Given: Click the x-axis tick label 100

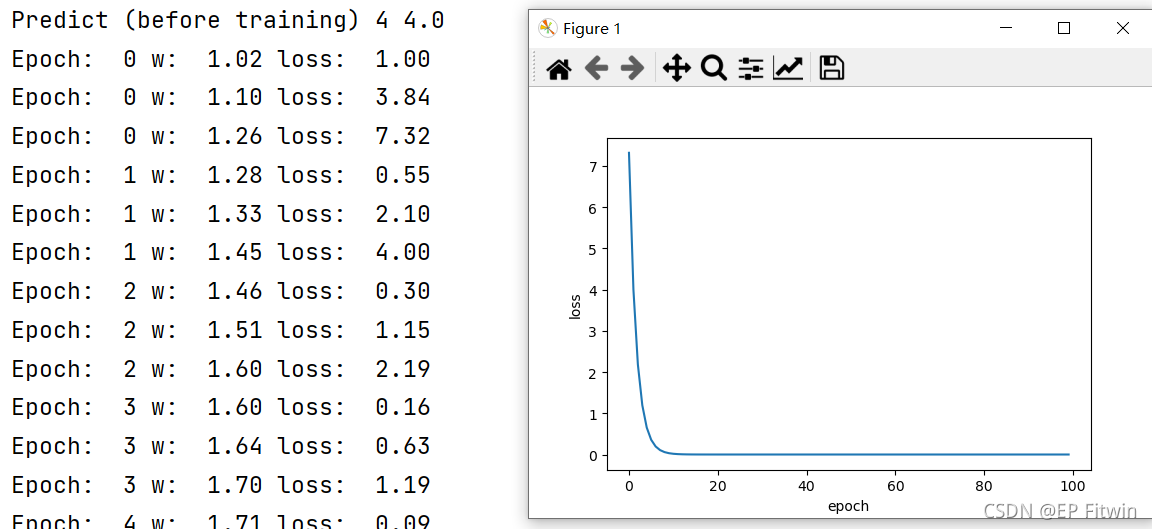Looking at the screenshot, I should click(1073, 486).
